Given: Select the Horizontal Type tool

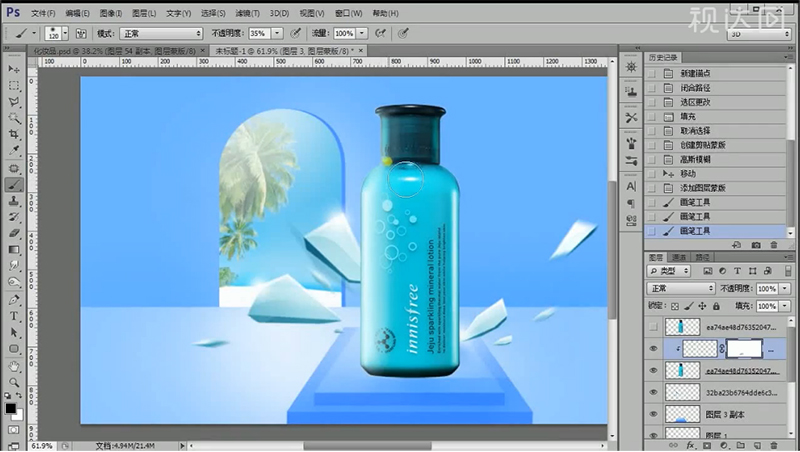Looking at the screenshot, I should pos(14,316).
